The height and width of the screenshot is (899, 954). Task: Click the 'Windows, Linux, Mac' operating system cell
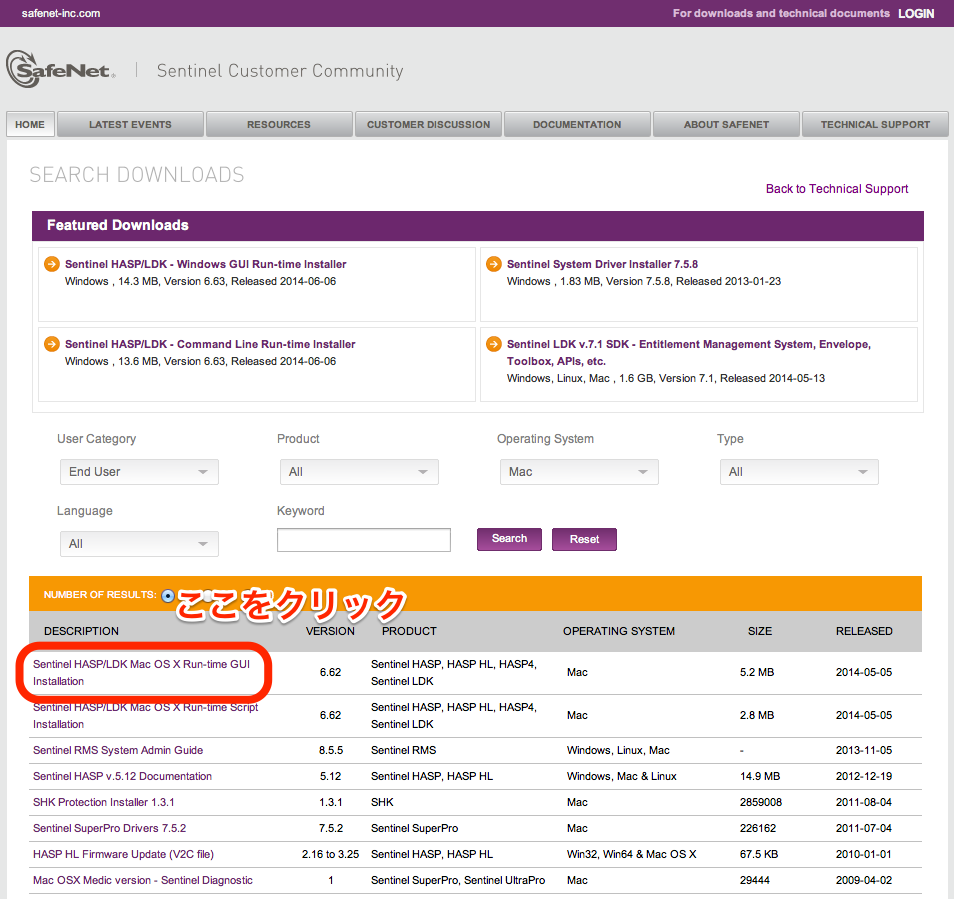coord(618,750)
